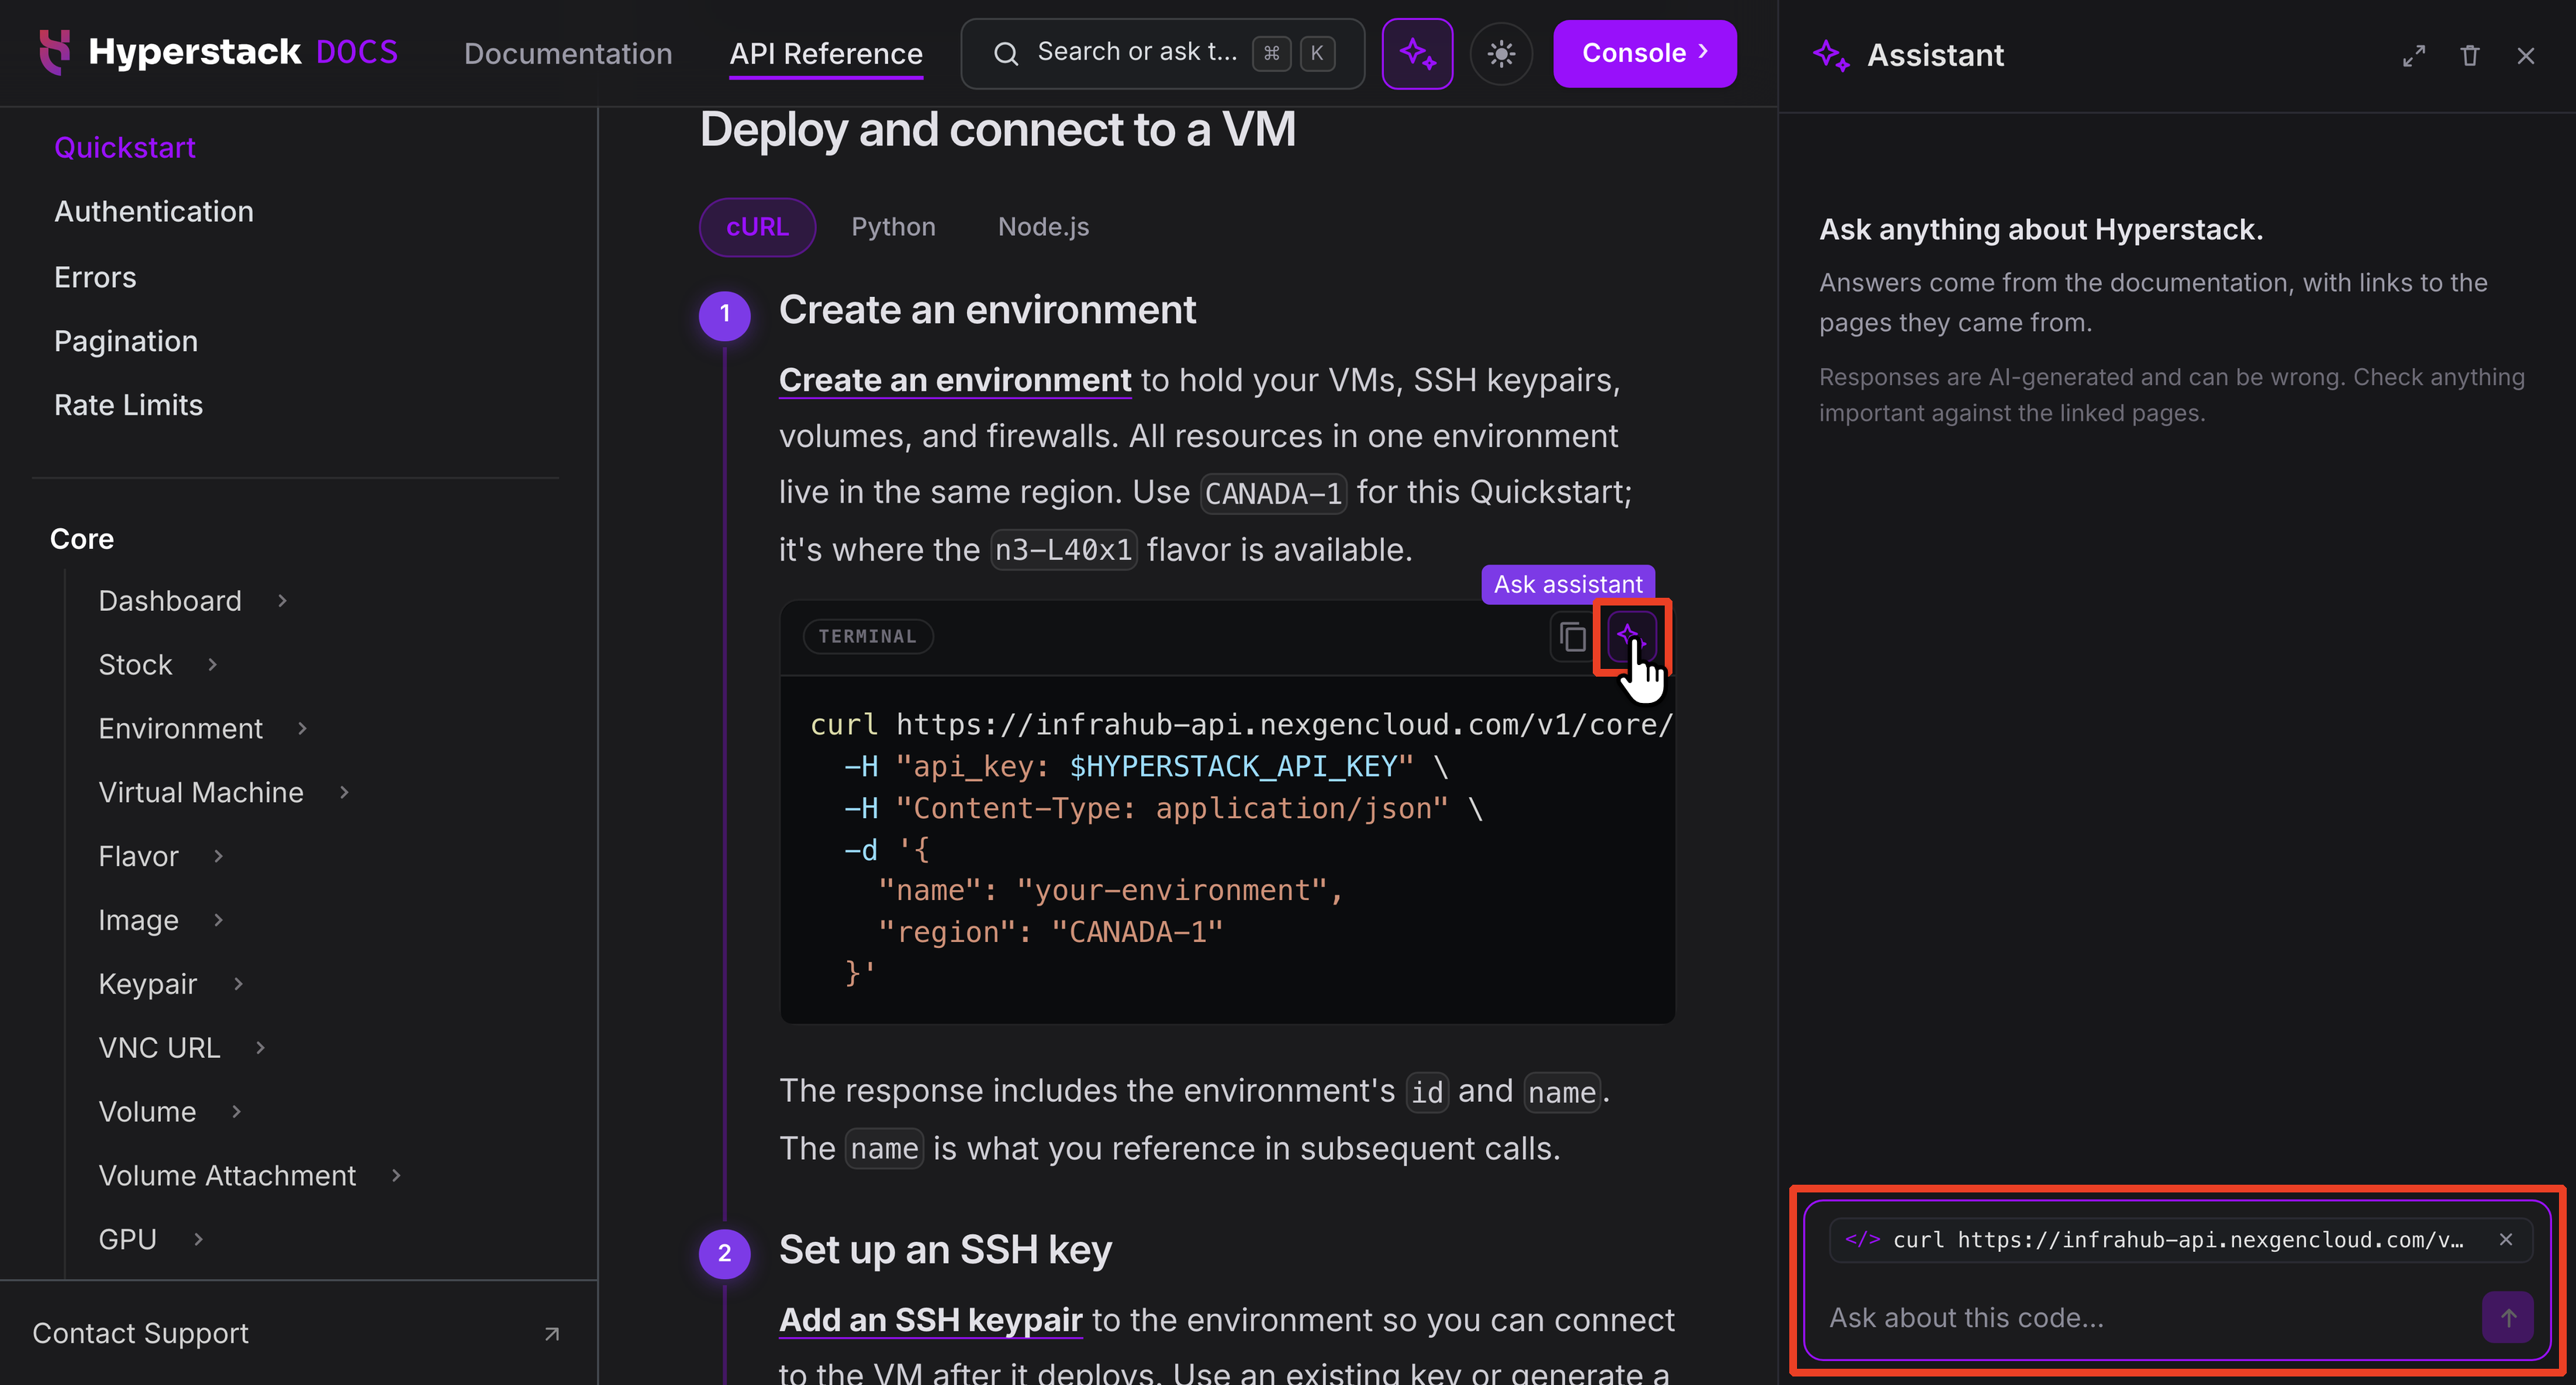Open the Errors sidebar page
Screen dimensions: 2576x1385
click(95, 277)
